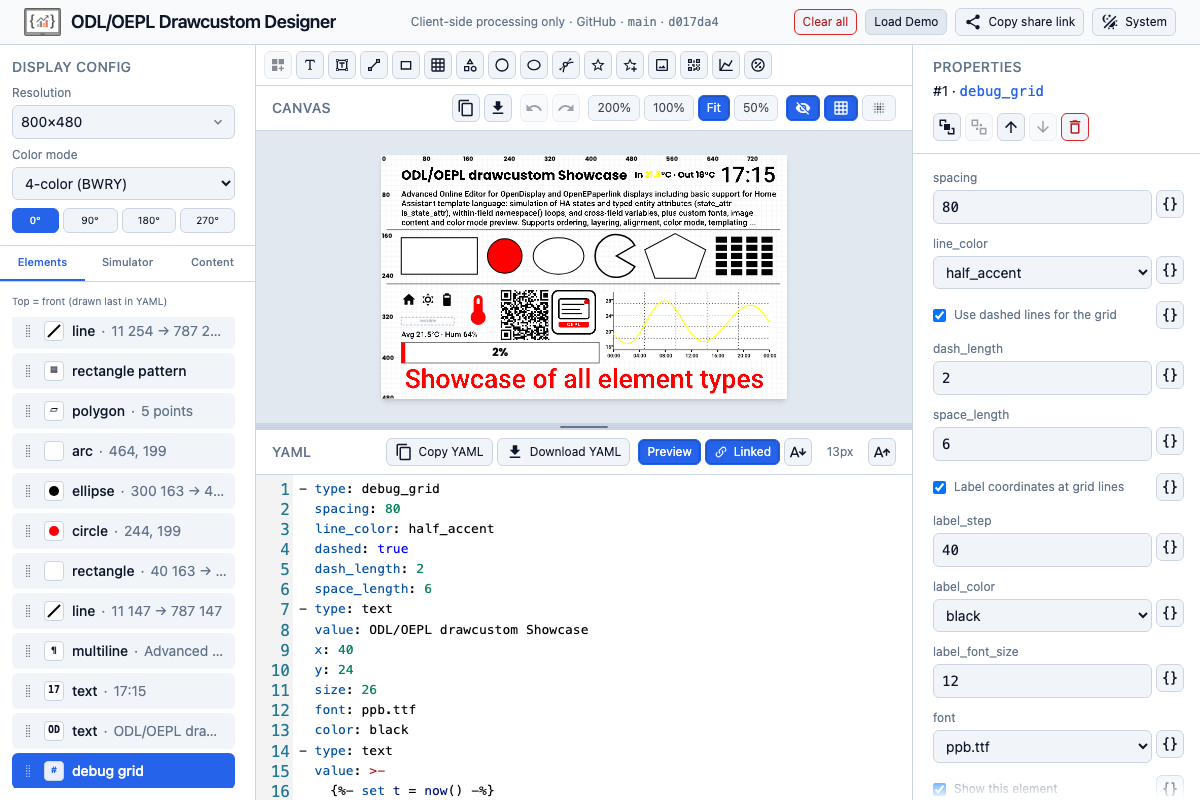Image resolution: width=1200 pixels, height=800 pixels.
Task: Select the red circle element row
Action: (x=123, y=531)
